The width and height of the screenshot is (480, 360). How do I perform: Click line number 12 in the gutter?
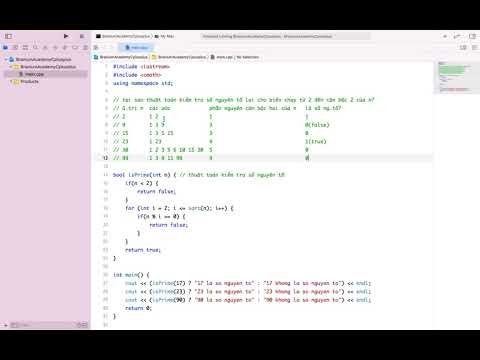click(105, 158)
